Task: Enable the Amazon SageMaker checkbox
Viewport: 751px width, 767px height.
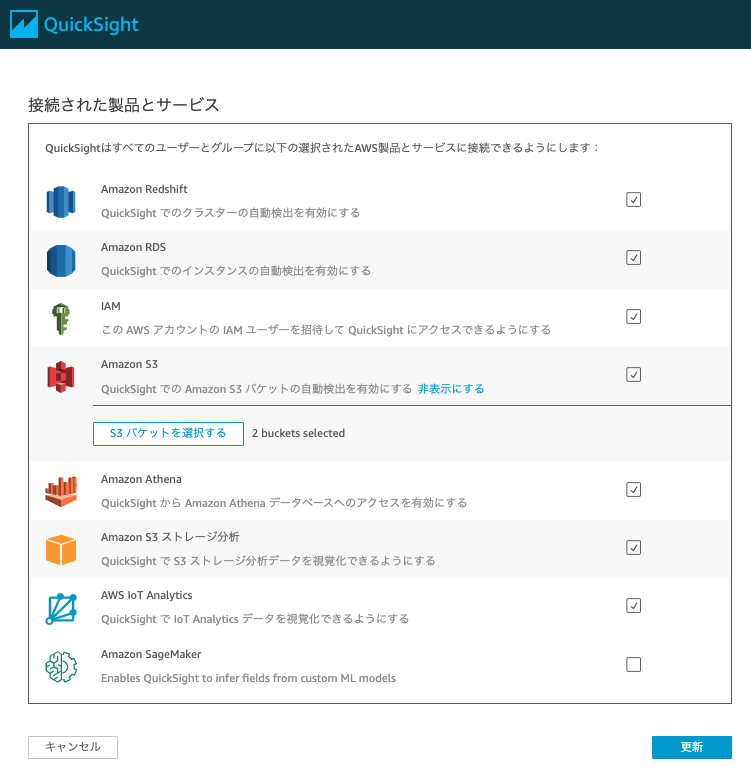Action: pos(634,664)
